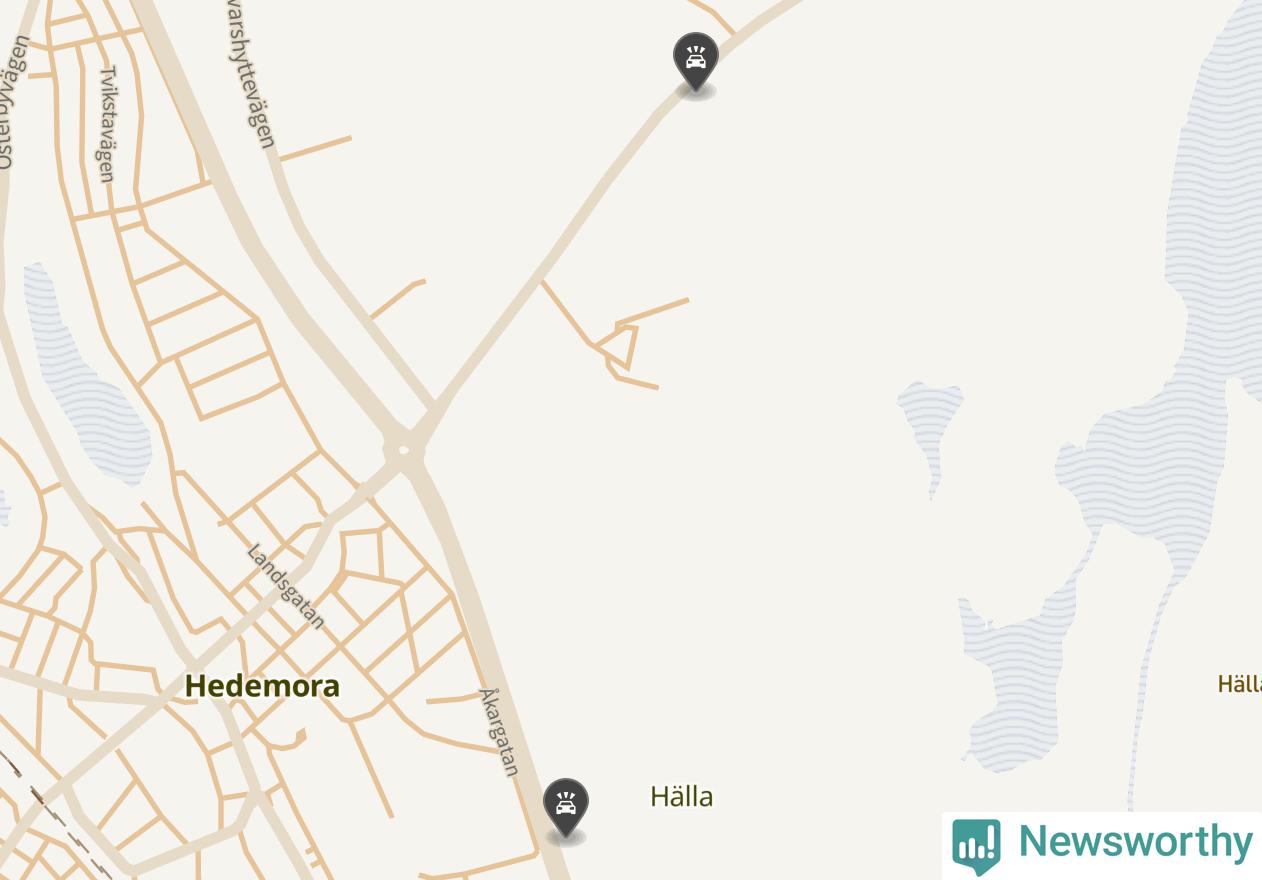
Task: Click the Newsworthy chart logo icon
Action: coord(976,846)
